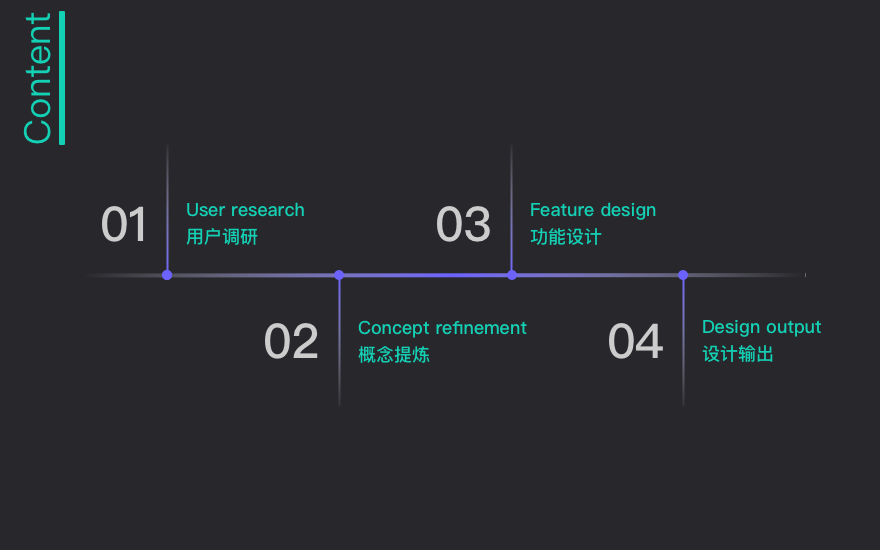Viewport: 880px width, 550px height.
Task: Select the 概念提炼 subtitle
Action: pos(394,355)
